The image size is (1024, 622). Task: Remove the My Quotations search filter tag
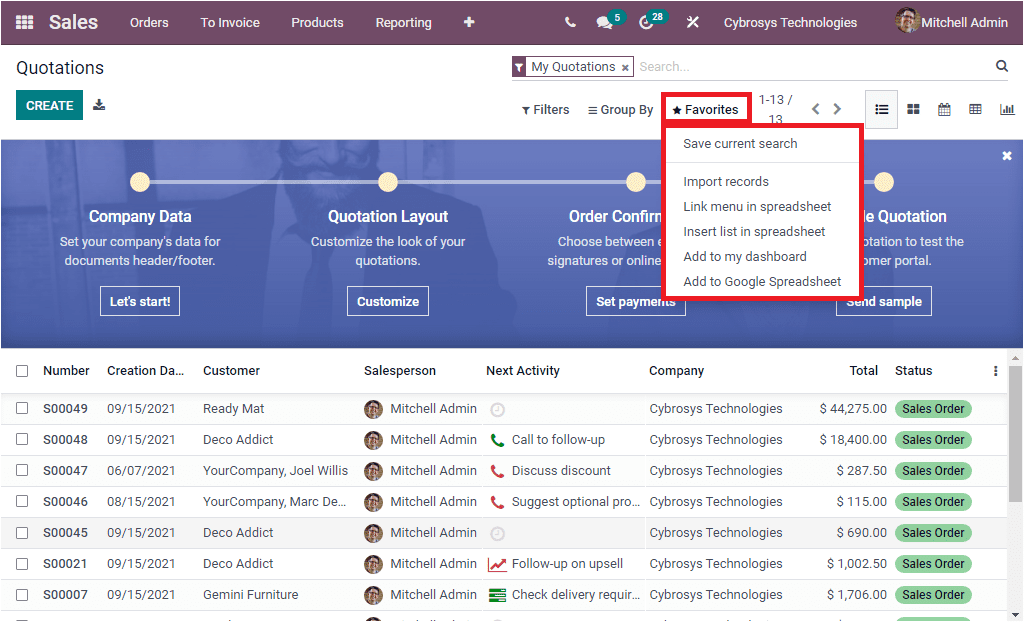627,66
